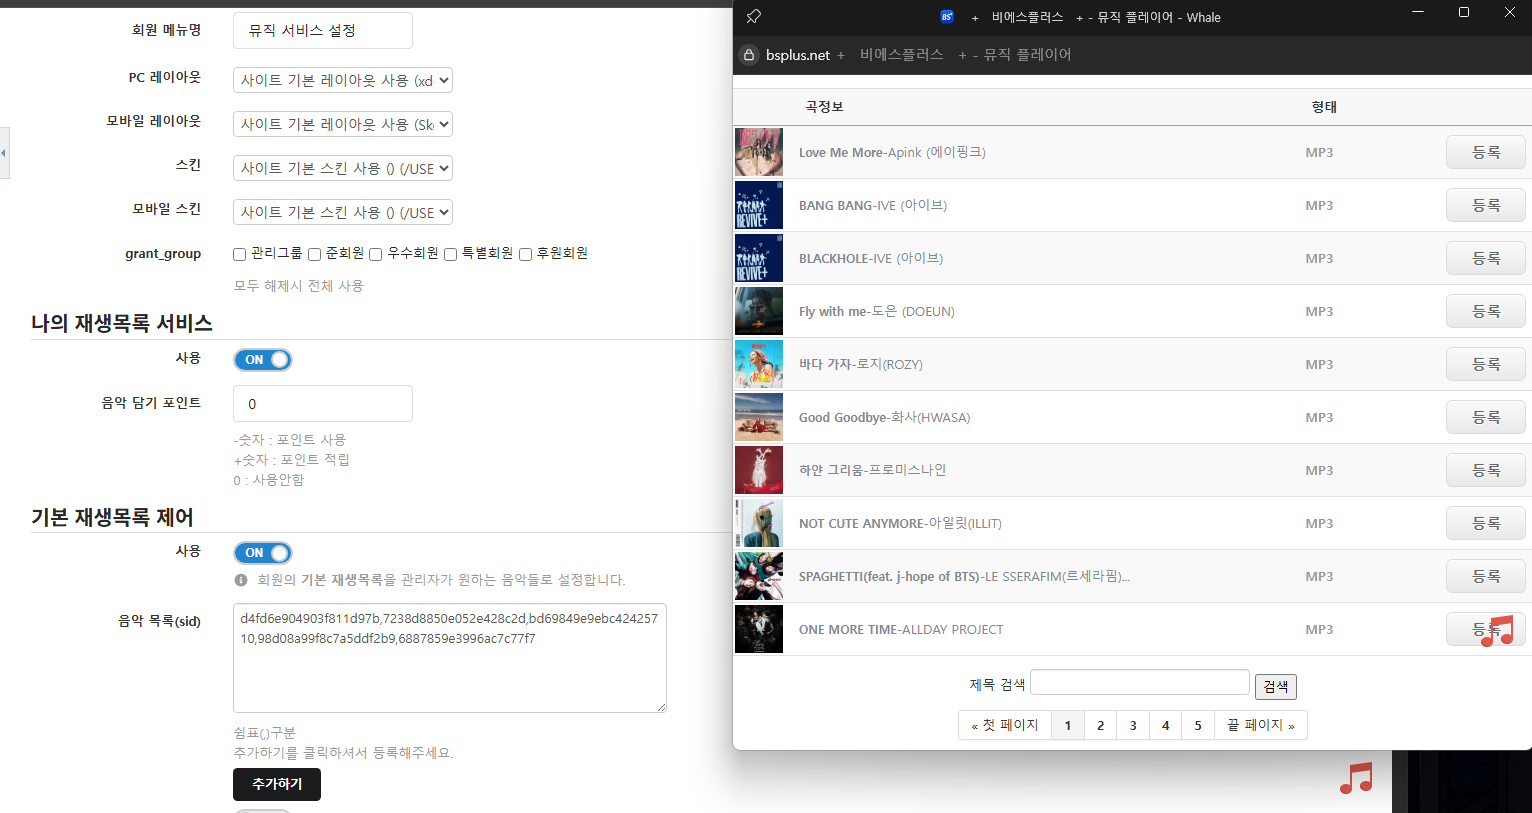This screenshot has height=813, width=1532.
Task: Register Love Me More with its 등록 button
Action: [1486, 152]
